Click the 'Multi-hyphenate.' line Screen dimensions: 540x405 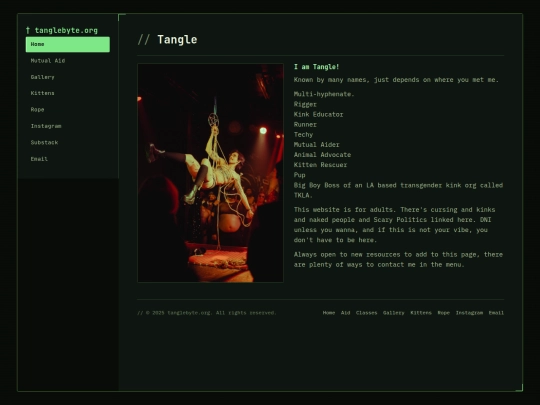324,94
